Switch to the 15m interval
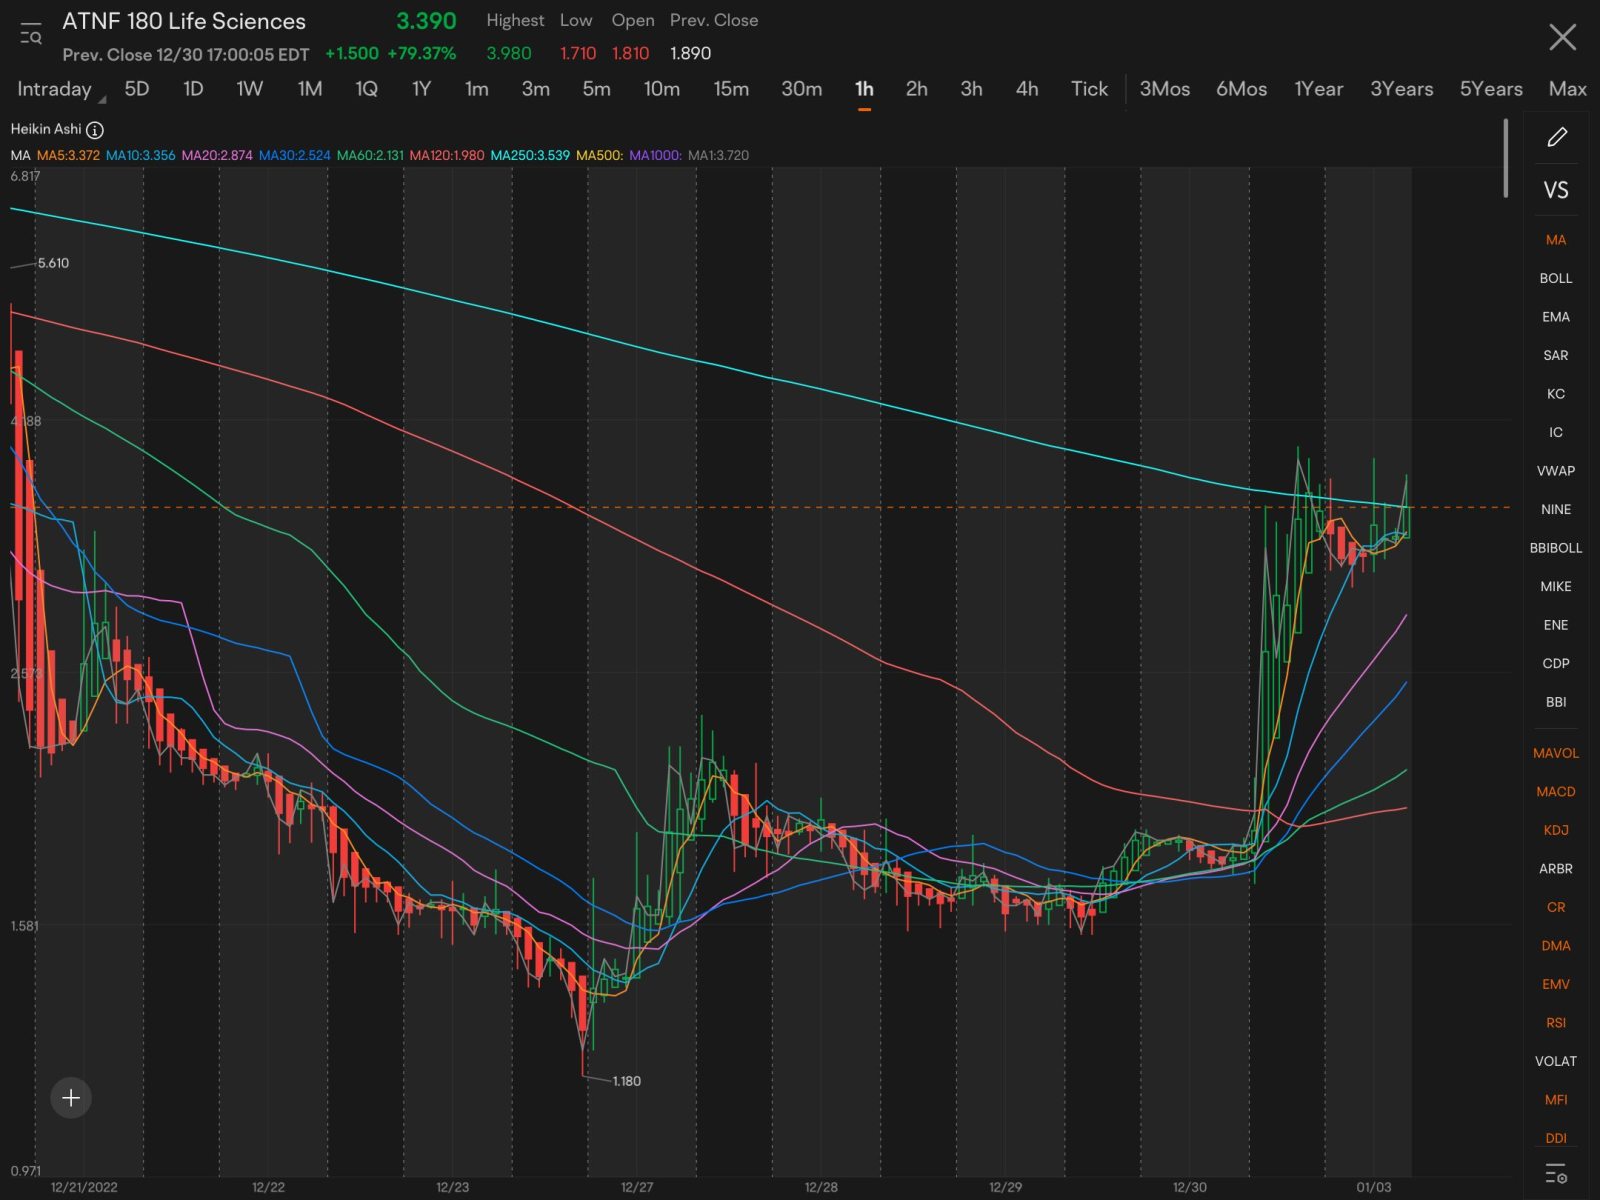Viewport: 1600px width, 1200px height. (x=731, y=89)
